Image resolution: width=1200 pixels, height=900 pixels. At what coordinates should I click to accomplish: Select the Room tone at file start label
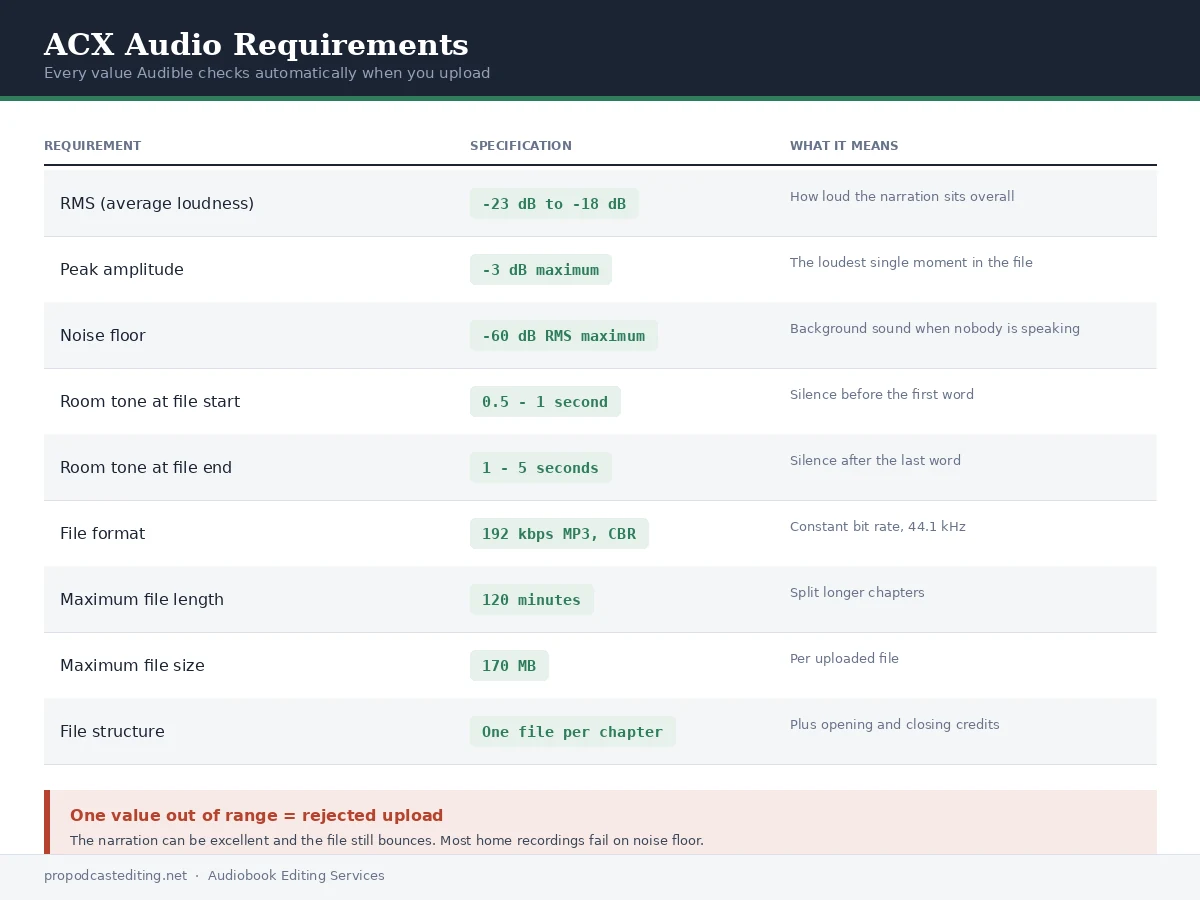point(150,402)
